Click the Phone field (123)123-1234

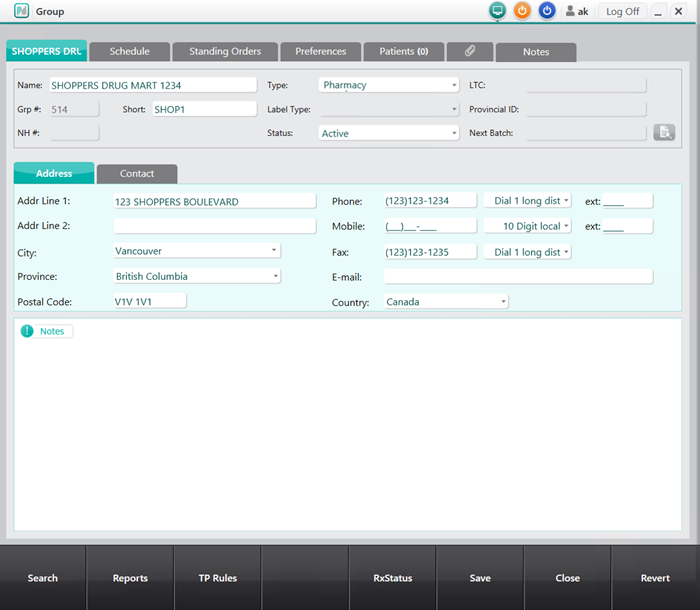pos(430,201)
